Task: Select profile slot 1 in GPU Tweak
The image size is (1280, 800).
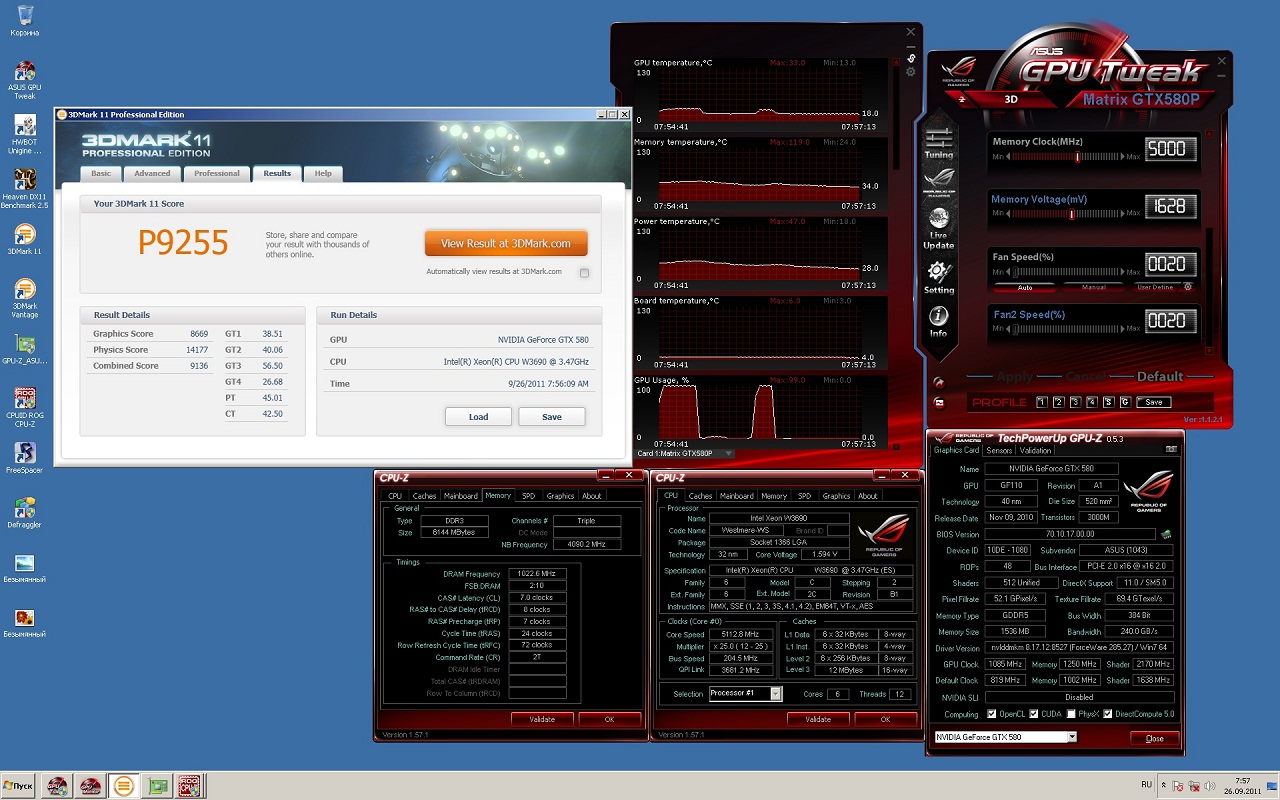Action: (x=1042, y=402)
